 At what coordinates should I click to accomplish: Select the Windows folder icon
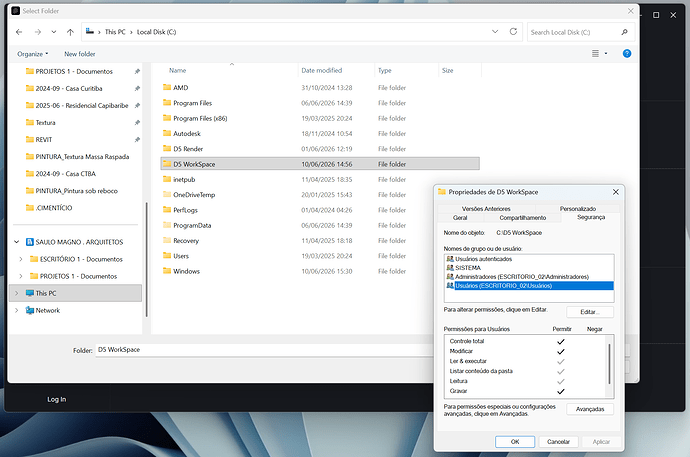click(x=167, y=271)
